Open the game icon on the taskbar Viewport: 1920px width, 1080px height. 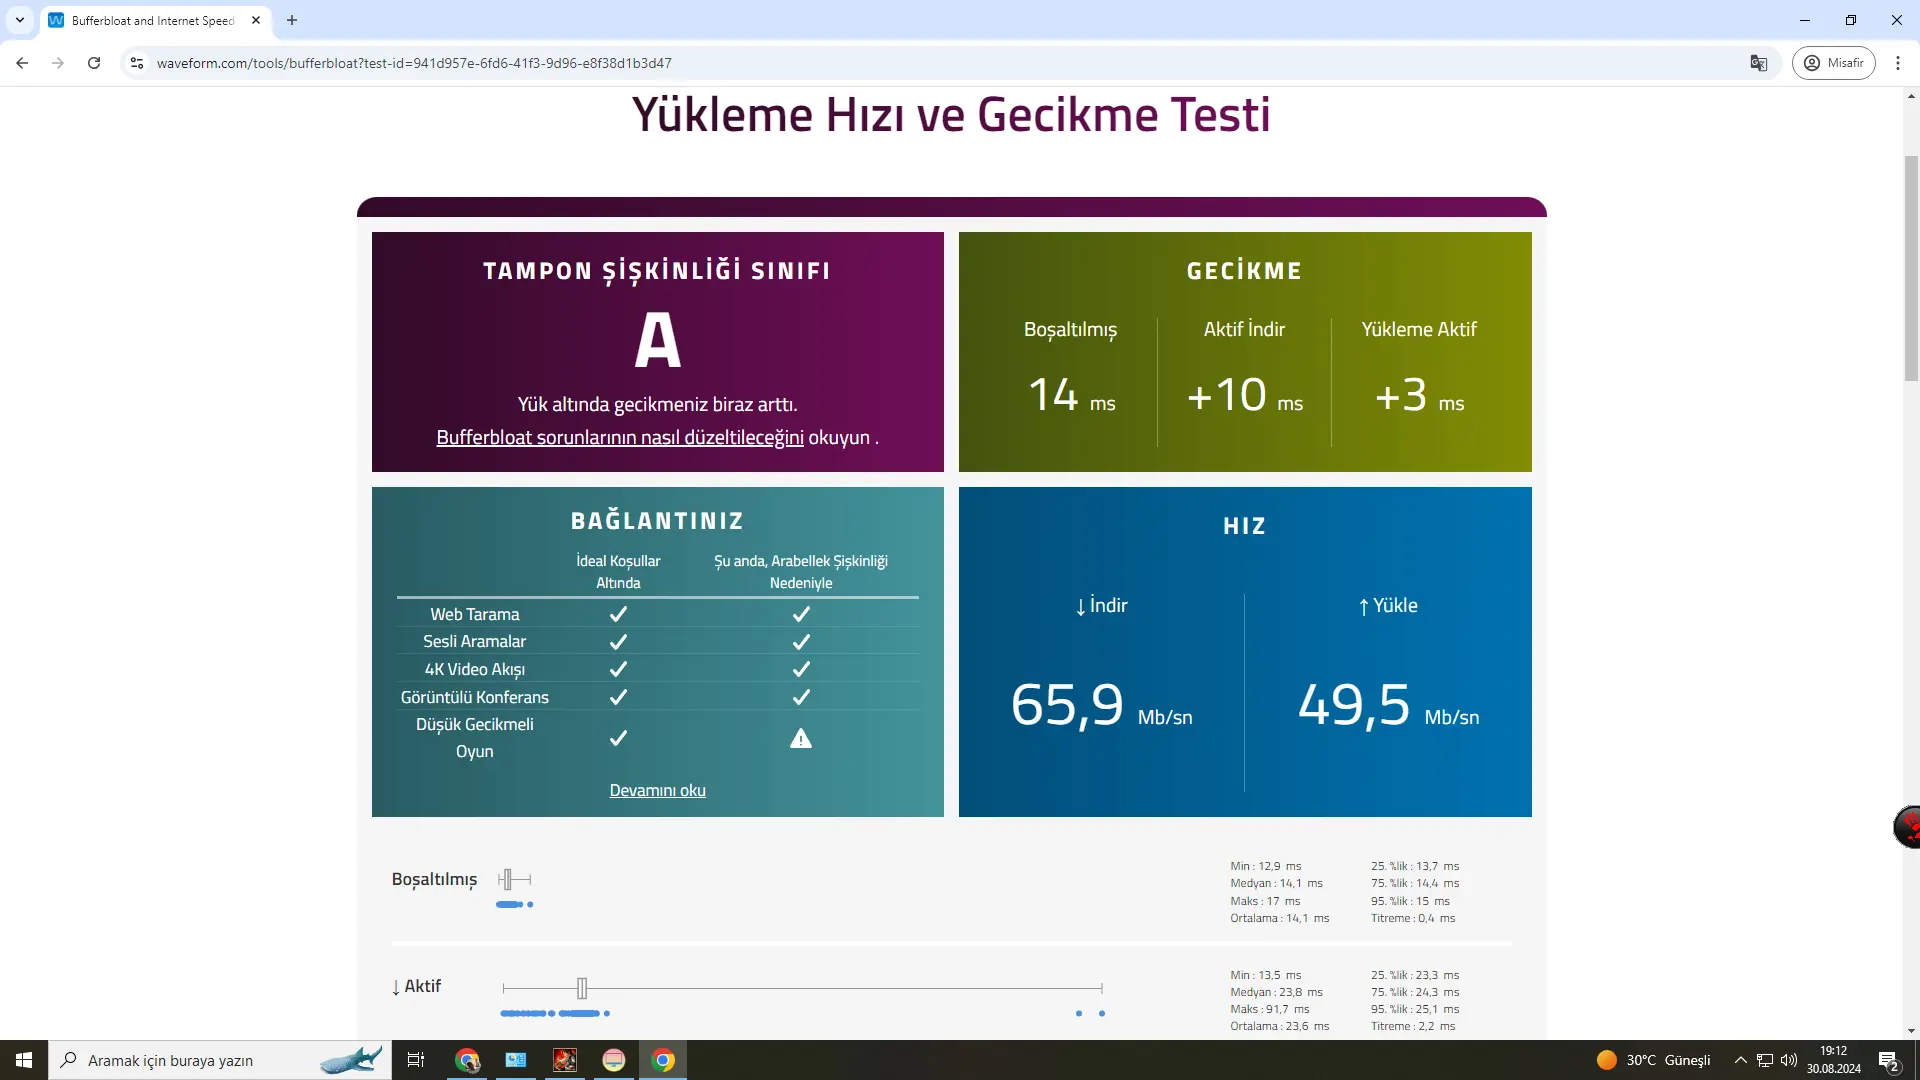(565, 1060)
